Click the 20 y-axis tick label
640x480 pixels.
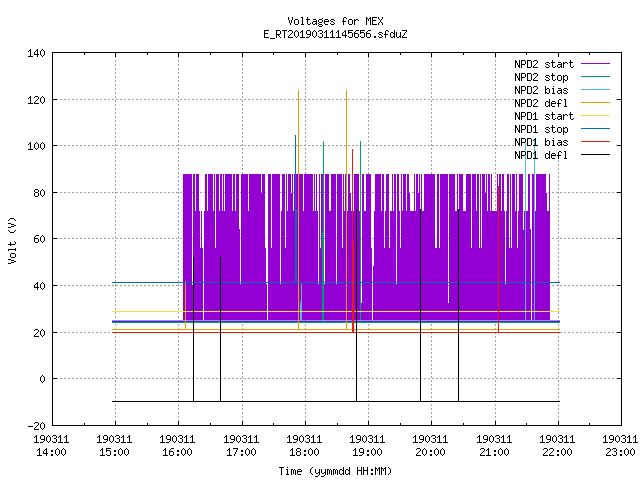pyautogui.click(x=40, y=333)
